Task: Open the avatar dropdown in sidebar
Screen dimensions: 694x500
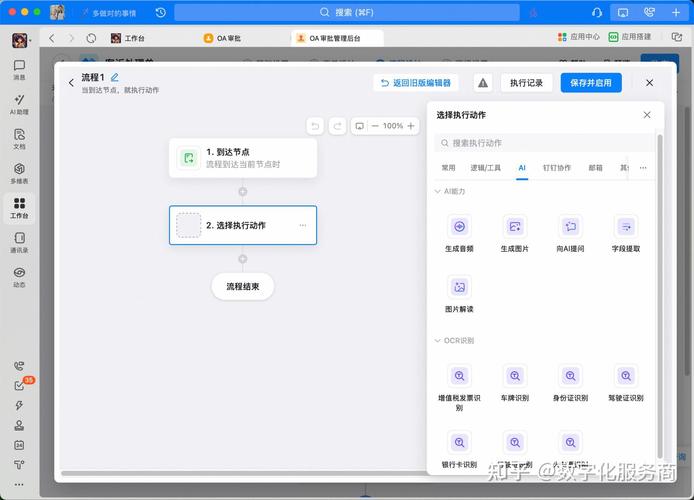Action: click(20, 40)
